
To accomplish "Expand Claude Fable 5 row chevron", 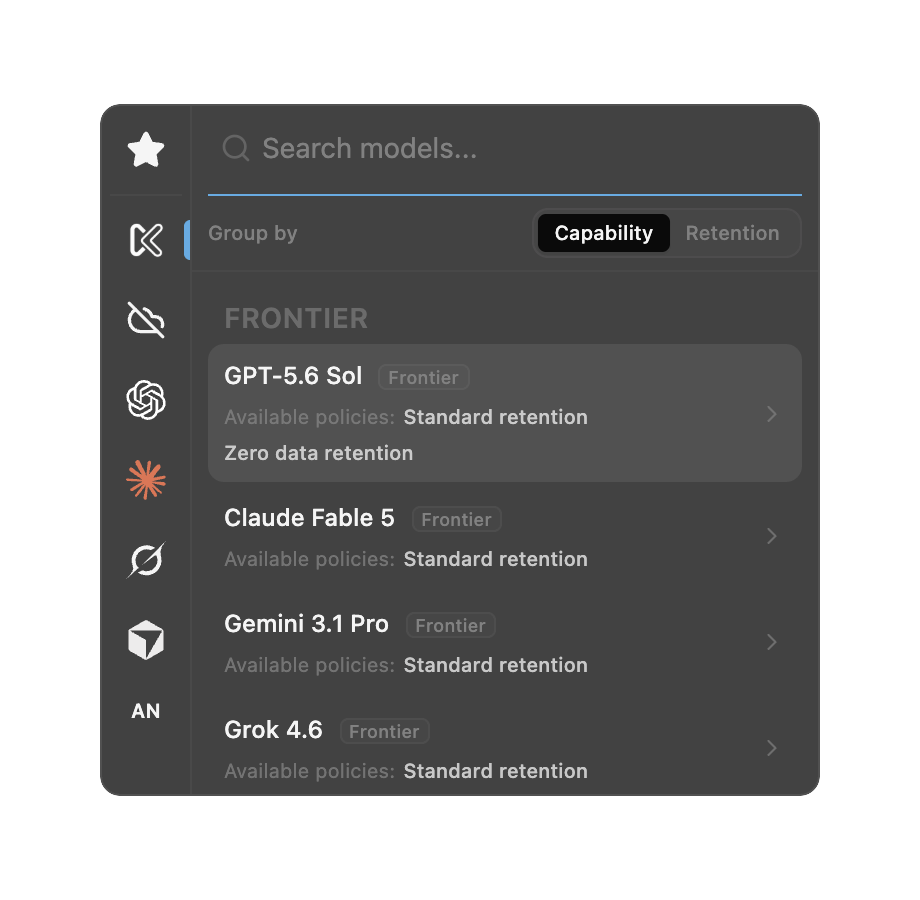I will [x=772, y=536].
